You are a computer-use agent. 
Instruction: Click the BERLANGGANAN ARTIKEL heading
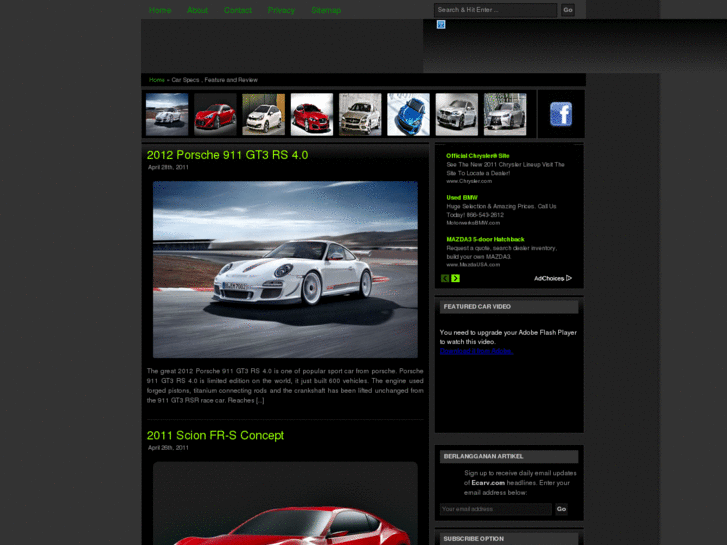(x=483, y=456)
